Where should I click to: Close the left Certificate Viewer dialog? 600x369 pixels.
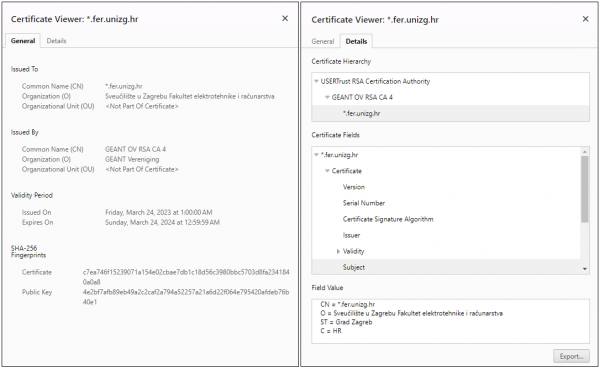(x=285, y=18)
